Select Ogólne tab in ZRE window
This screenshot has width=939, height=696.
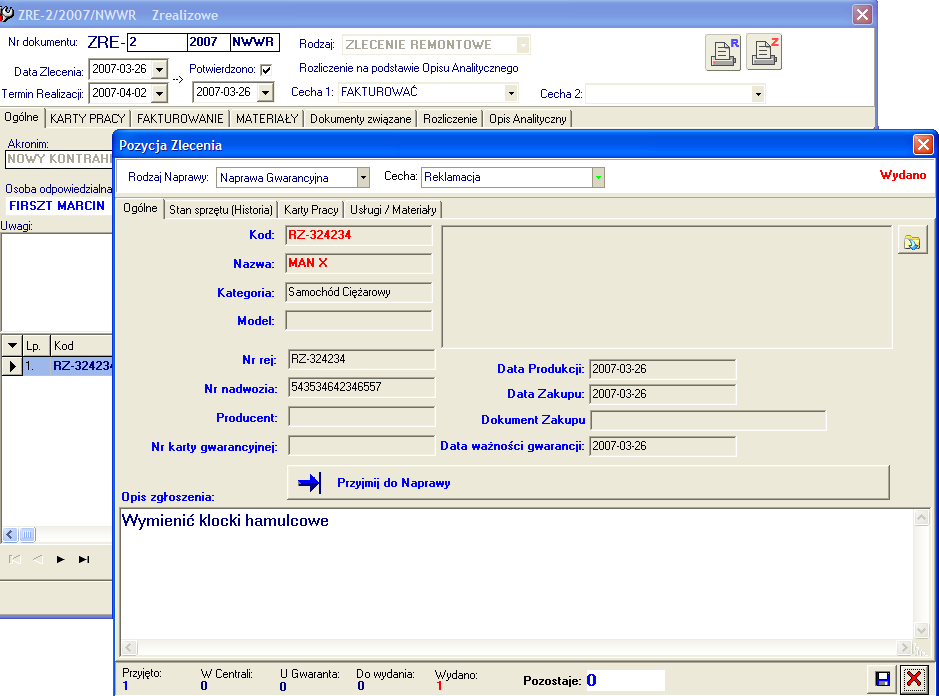point(22,117)
